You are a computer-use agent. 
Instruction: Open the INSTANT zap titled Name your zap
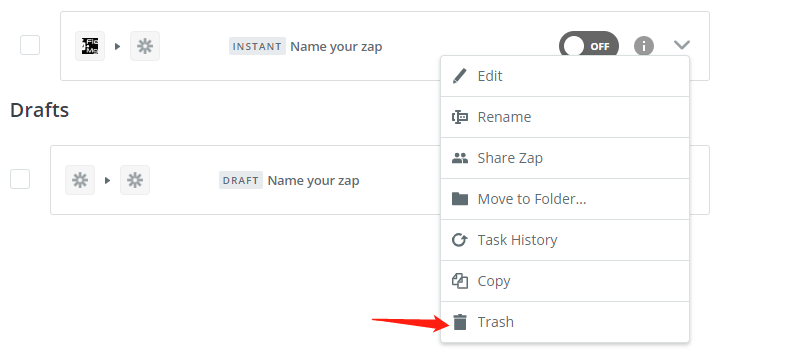click(x=336, y=47)
